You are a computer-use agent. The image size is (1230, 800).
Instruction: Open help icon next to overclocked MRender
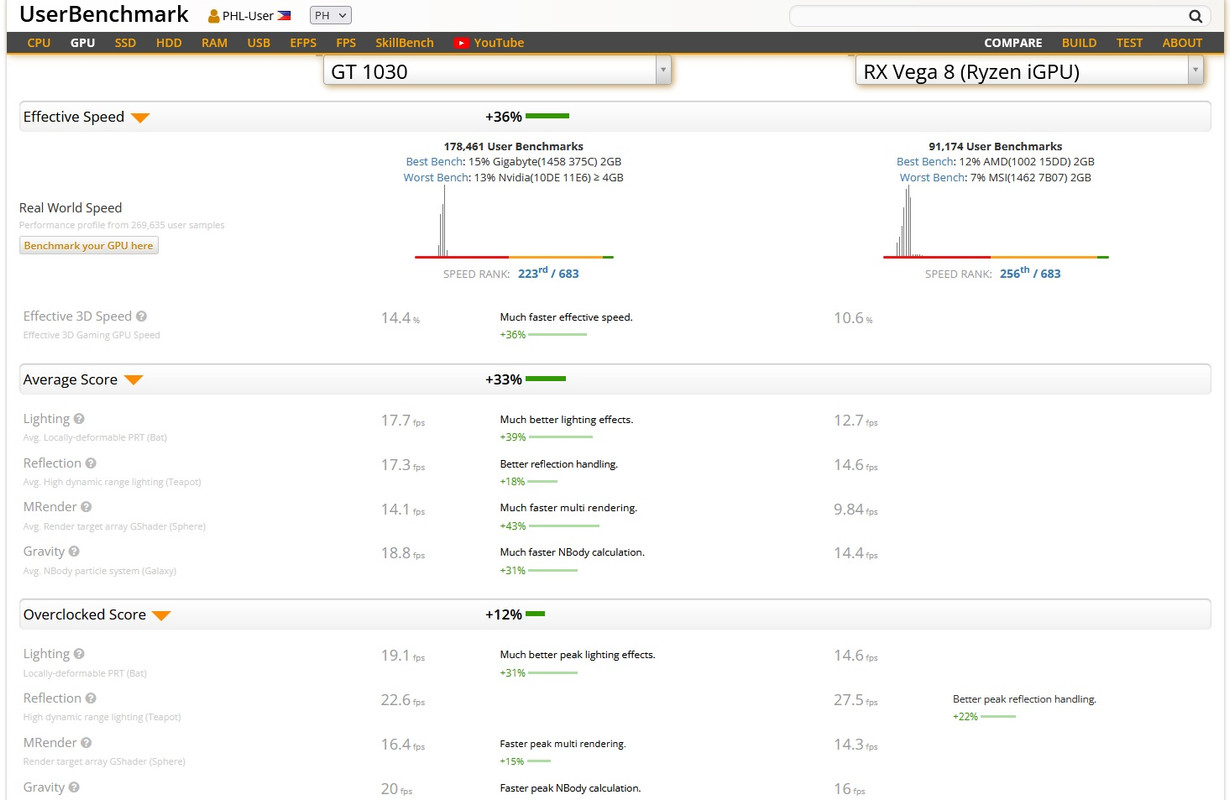(x=86, y=743)
